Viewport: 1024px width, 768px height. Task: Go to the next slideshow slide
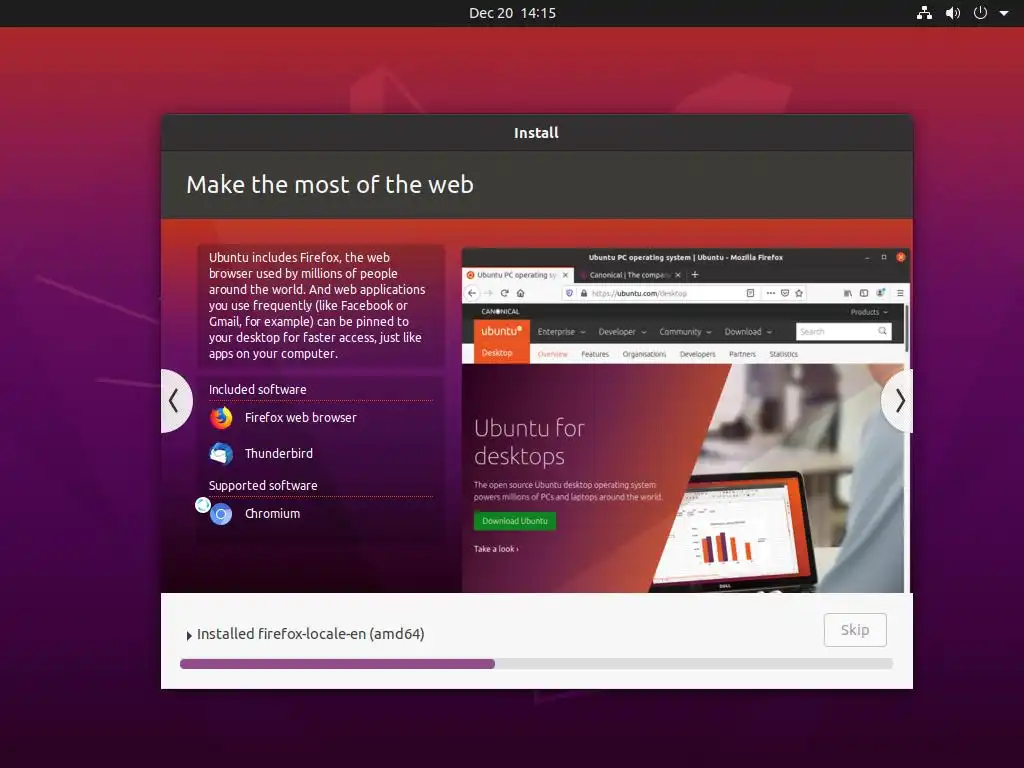coord(899,400)
